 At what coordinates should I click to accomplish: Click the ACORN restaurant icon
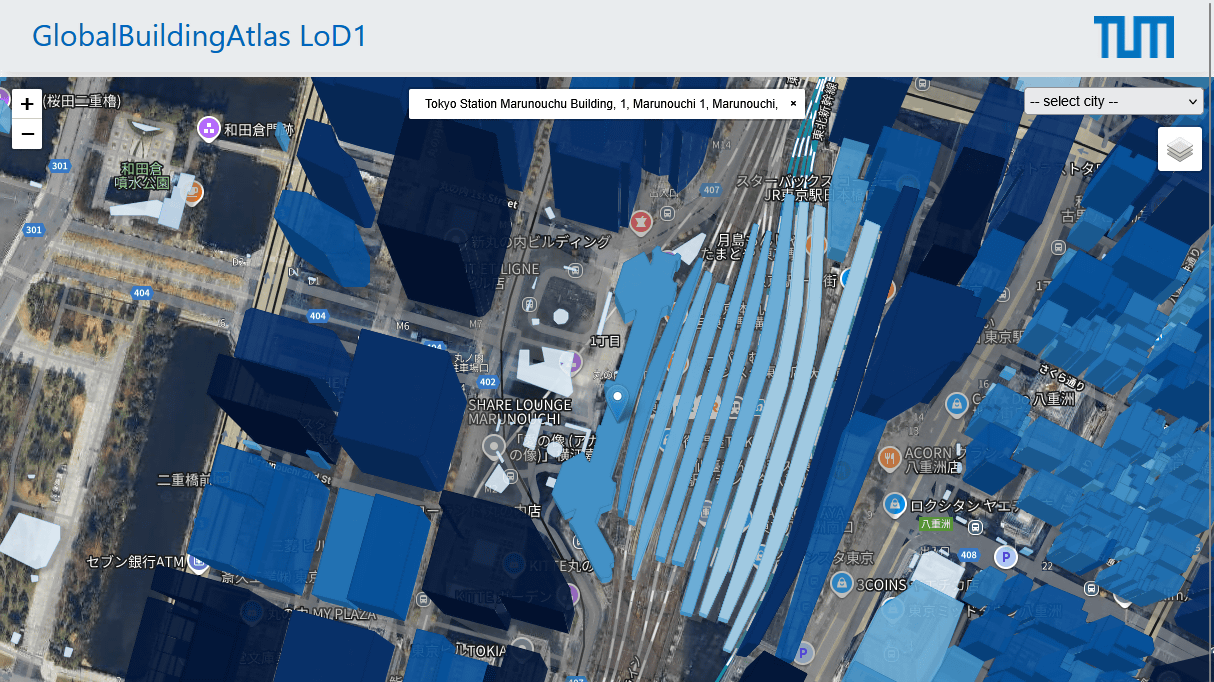pos(890,457)
